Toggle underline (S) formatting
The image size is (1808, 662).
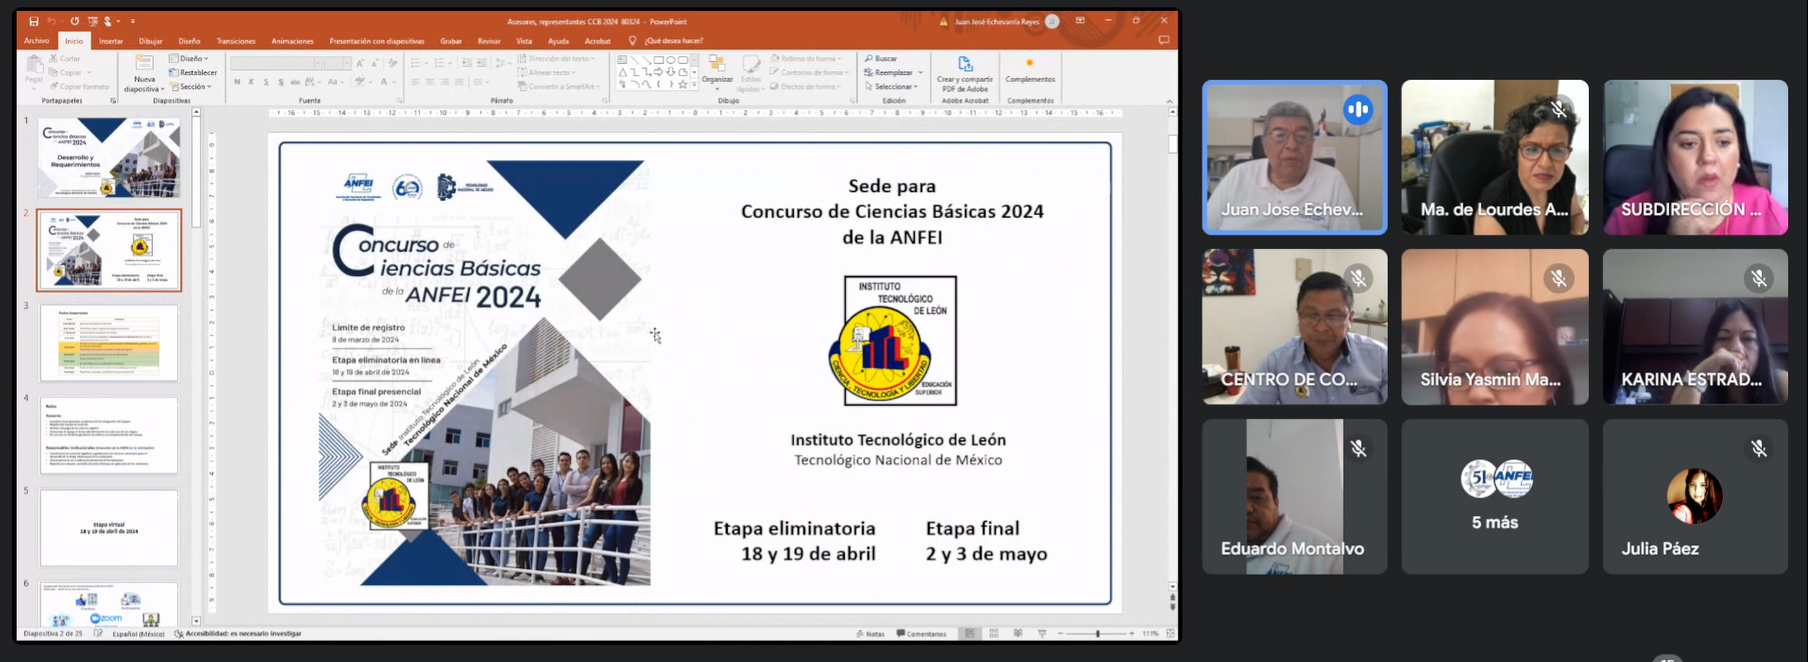tap(266, 82)
